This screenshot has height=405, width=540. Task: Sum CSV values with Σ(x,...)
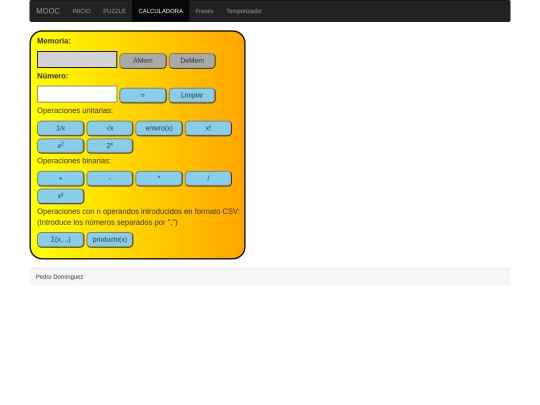pyautogui.click(x=61, y=240)
